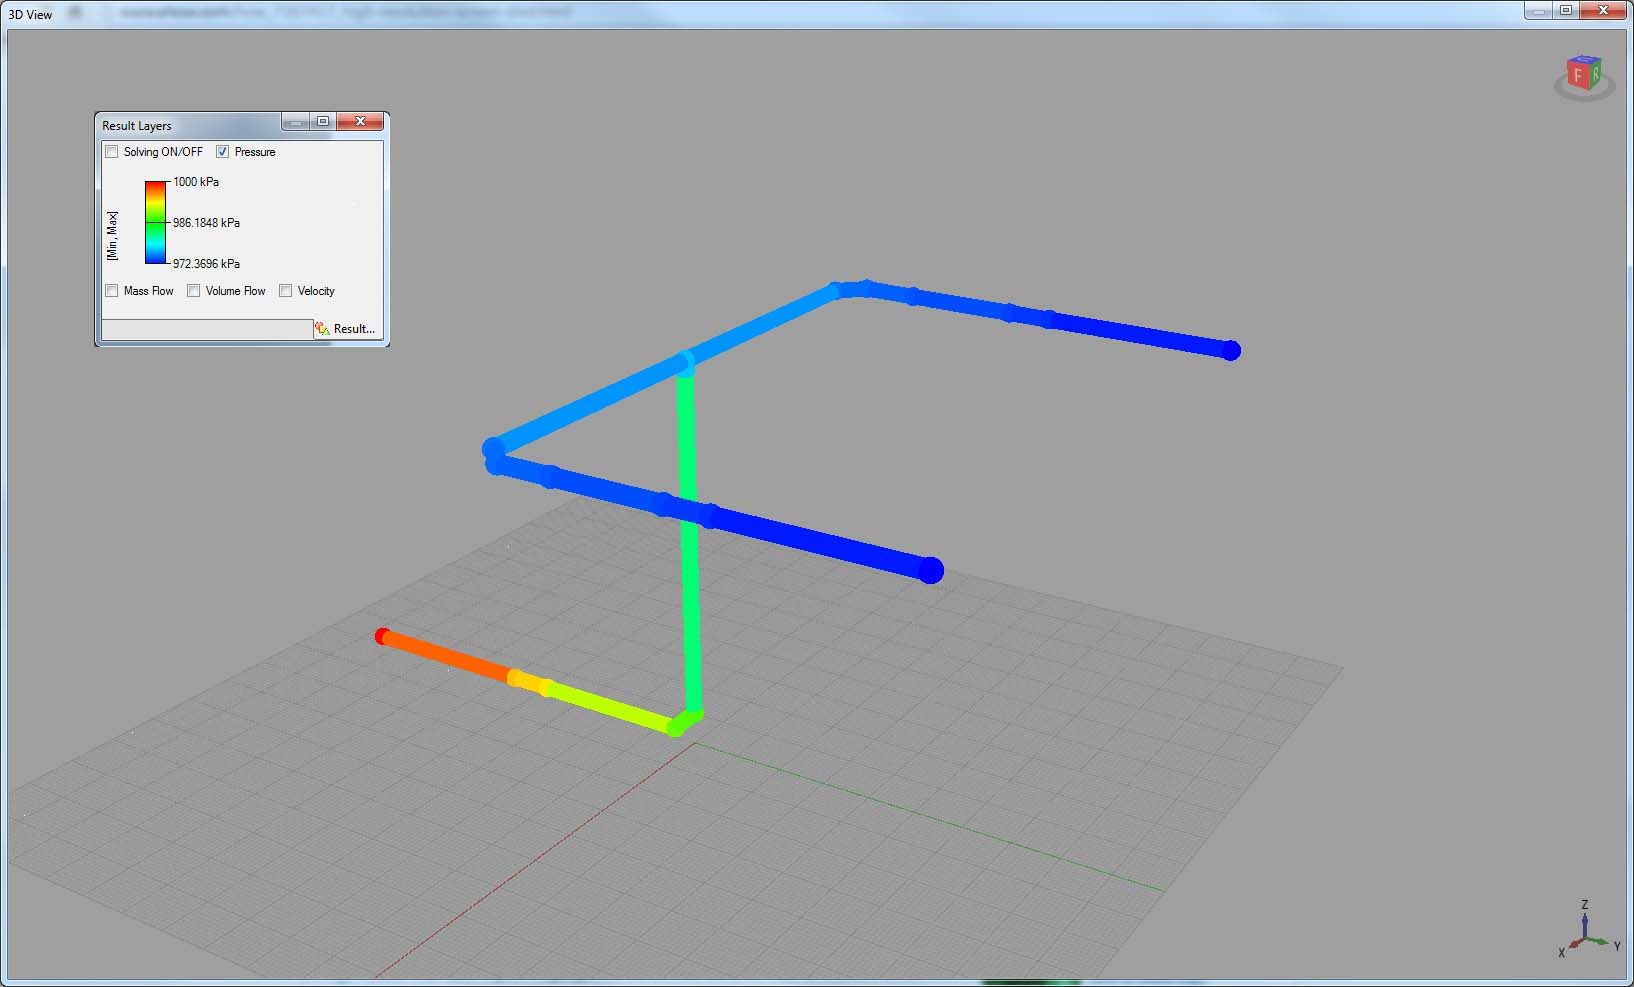Check the Velocity result option

coord(286,291)
